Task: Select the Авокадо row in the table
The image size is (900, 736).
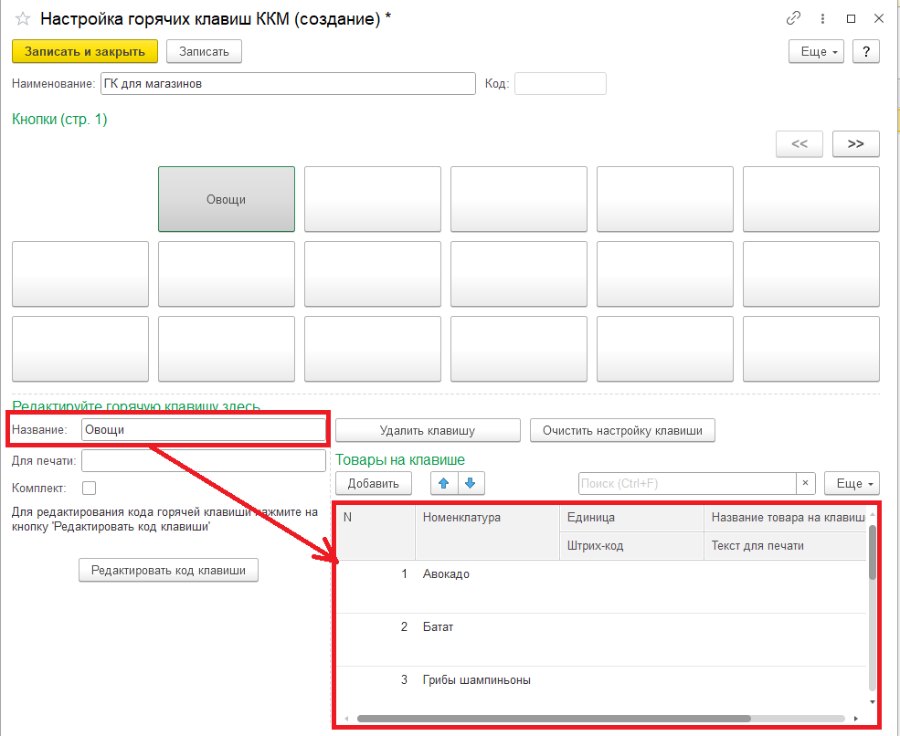Action: click(602, 587)
